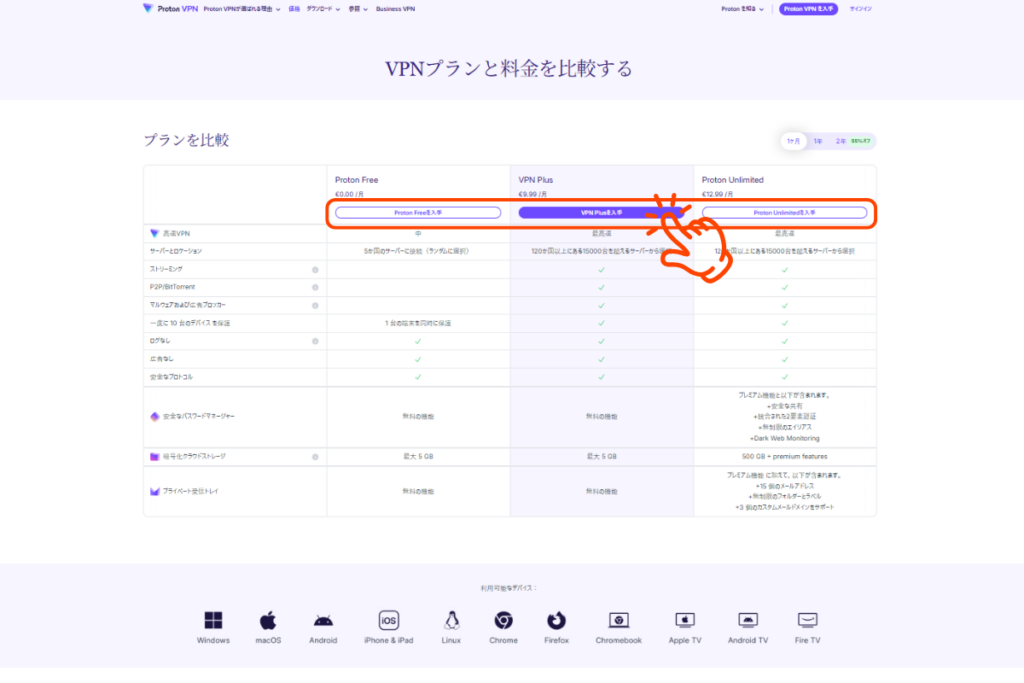
Task: Select the macOS apple icon
Action: (268, 620)
